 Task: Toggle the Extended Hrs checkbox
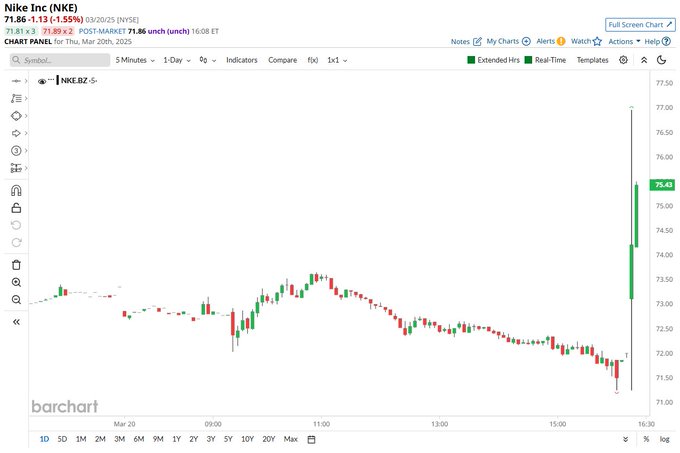pos(471,60)
